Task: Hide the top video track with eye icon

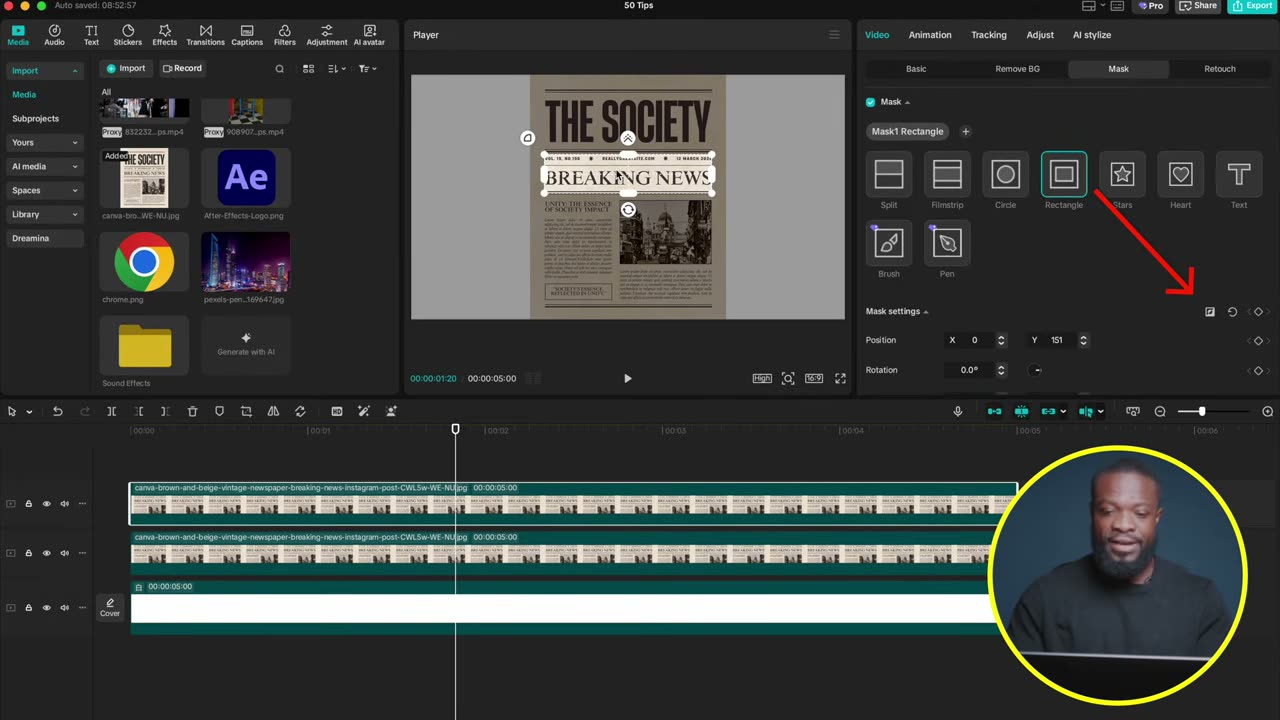Action: click(46, 504)
